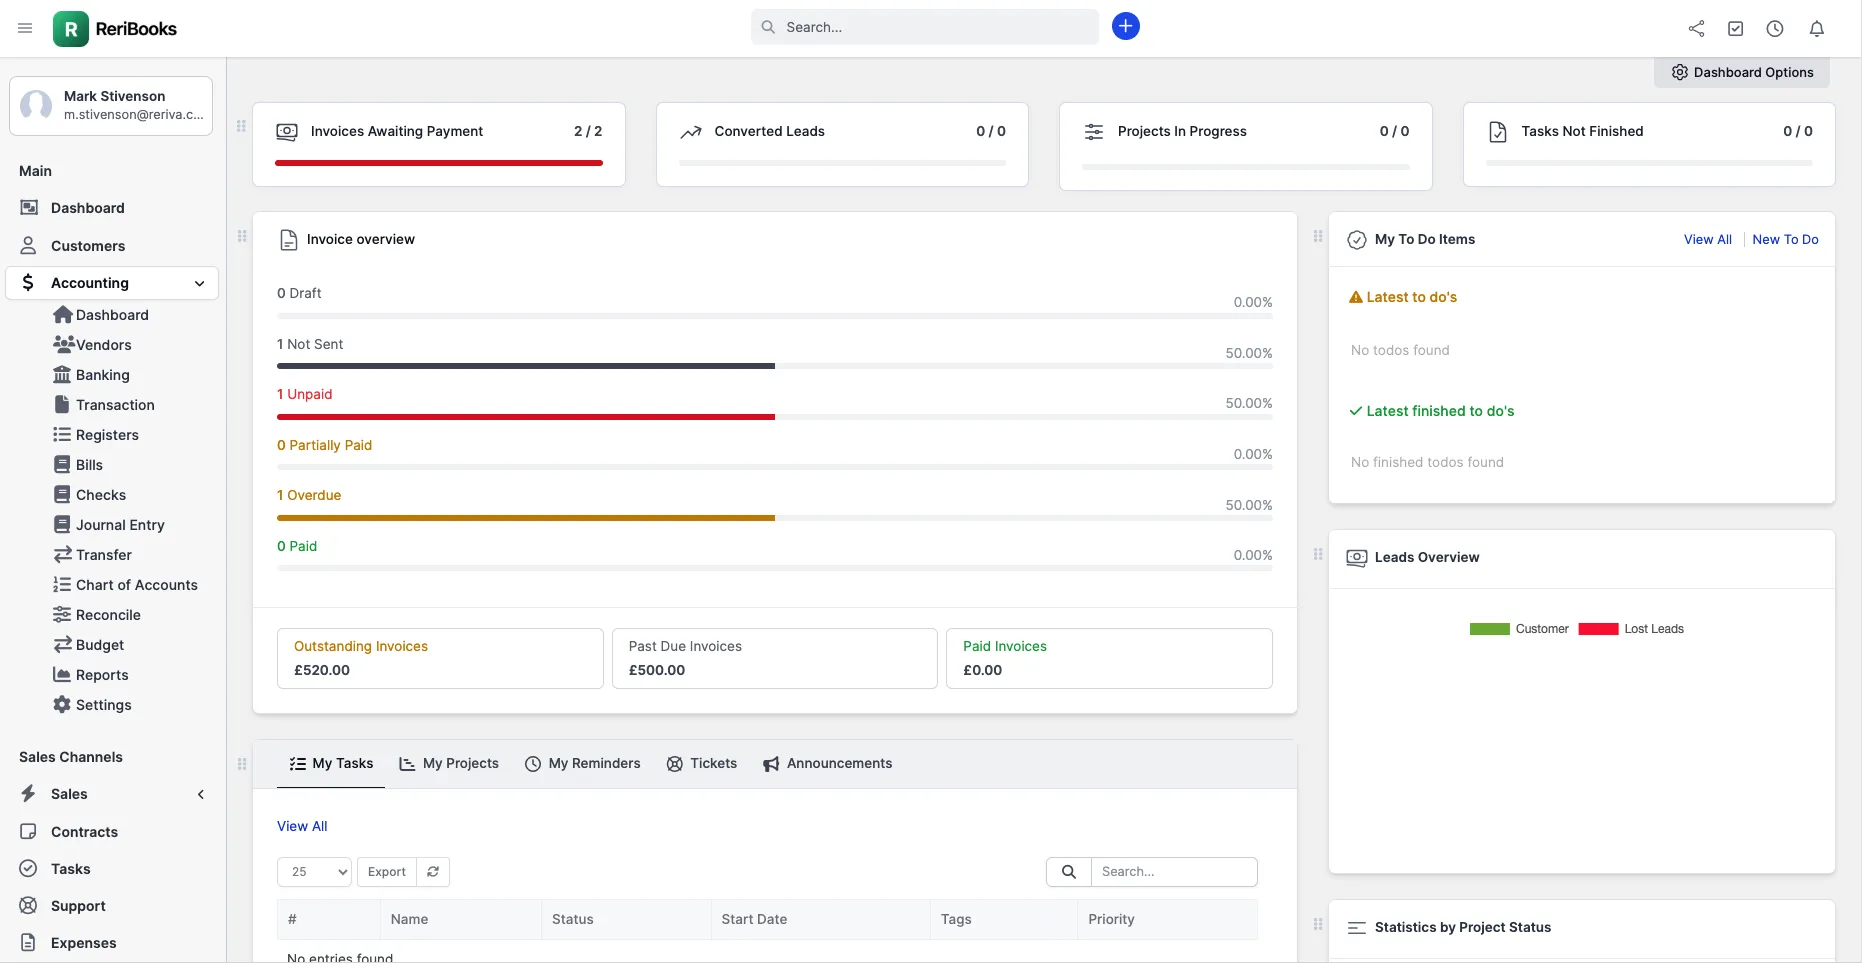The height and width of the screenshot is (963, 1862).
Task: Toggle the red Lost Leads legend swatch
Action: point(1598,629)
